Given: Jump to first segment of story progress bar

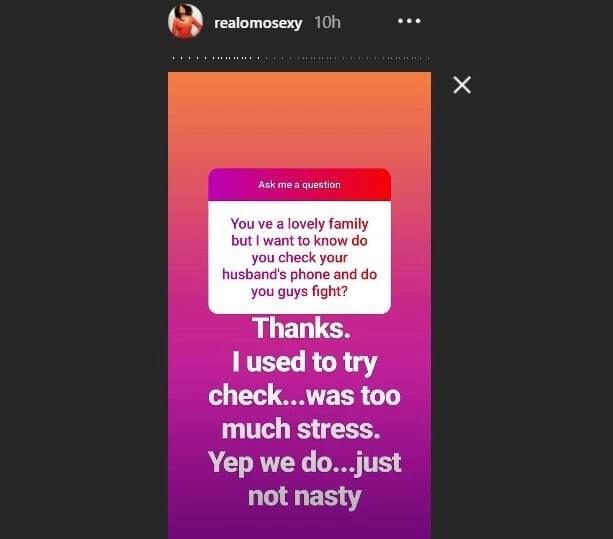Looking at the screenshot, I should pos(174,58).
